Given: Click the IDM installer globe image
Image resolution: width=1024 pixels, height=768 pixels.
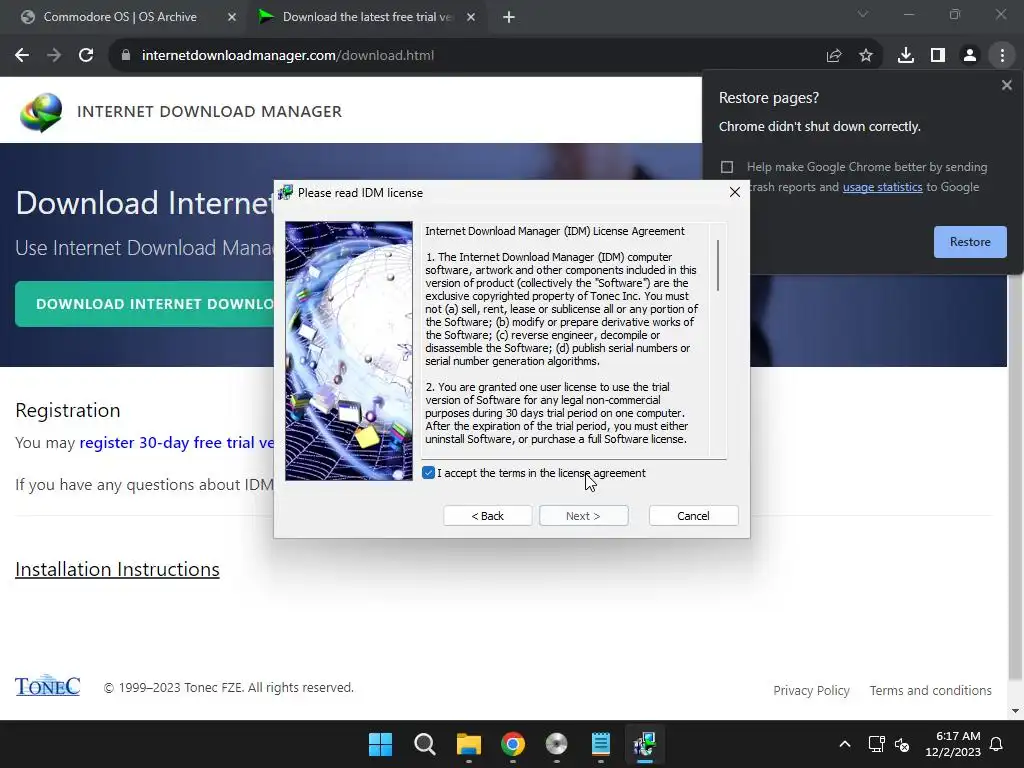Looking at the screenshot, I should 349,351.
